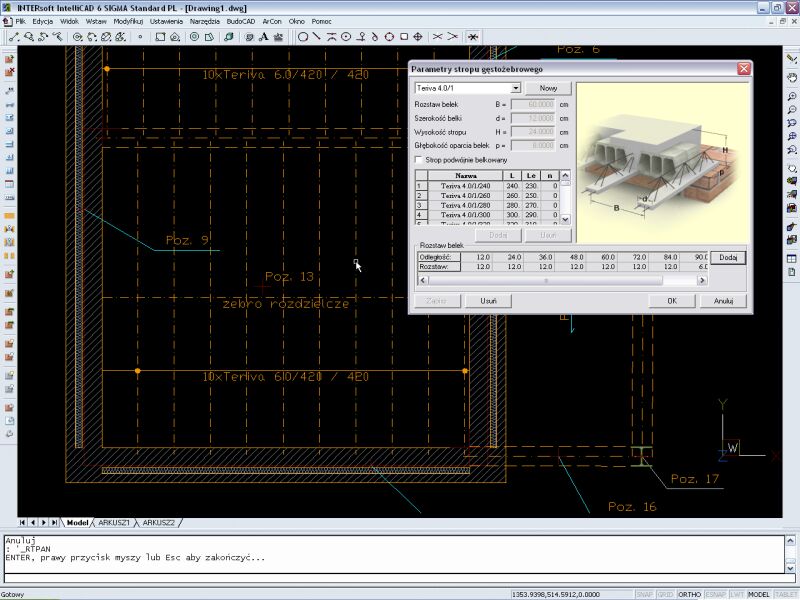The width and height of the screenshot is (800, 600).
Task: Click beam table scroll-down arrow
Action: coord(565,219)
